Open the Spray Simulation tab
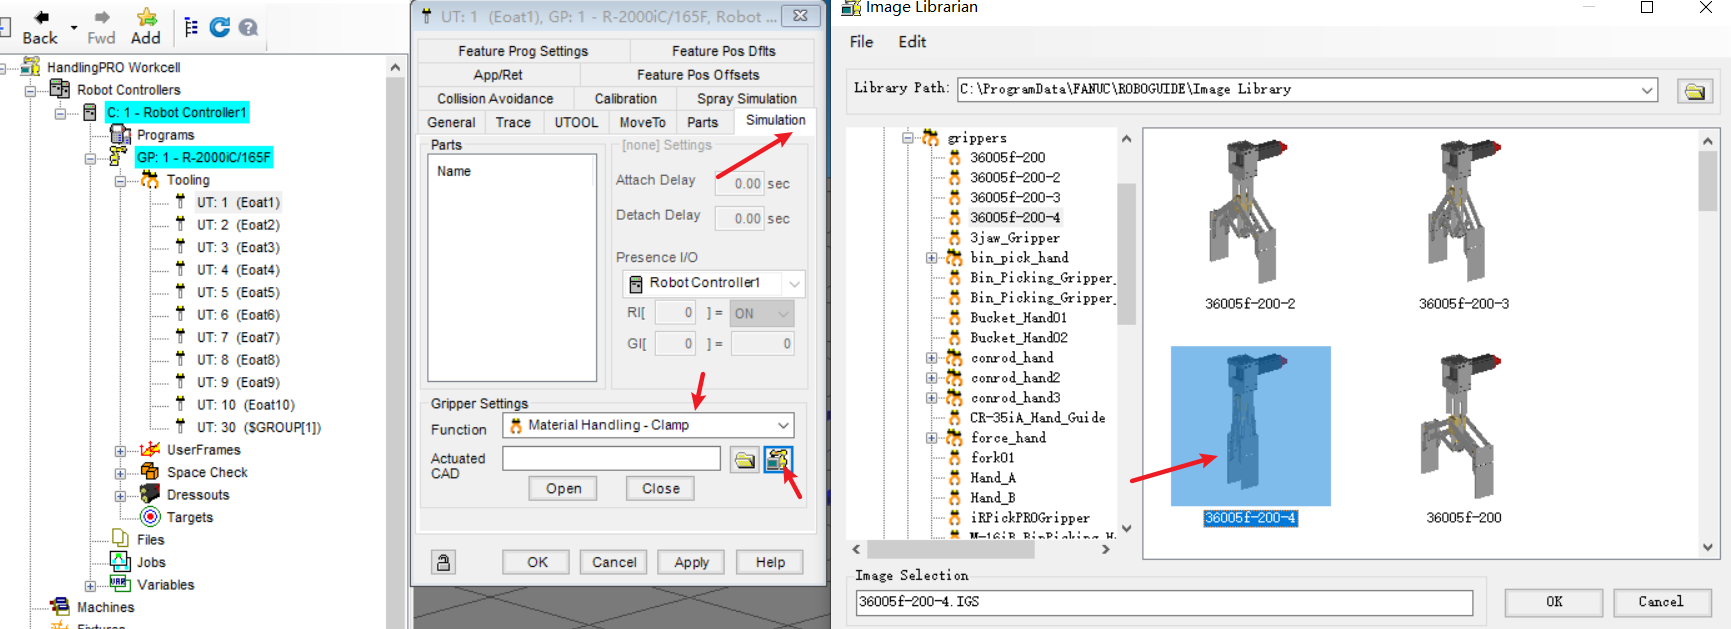The height and width of the screenshot is (629, 1731). (x=747, y=99)
